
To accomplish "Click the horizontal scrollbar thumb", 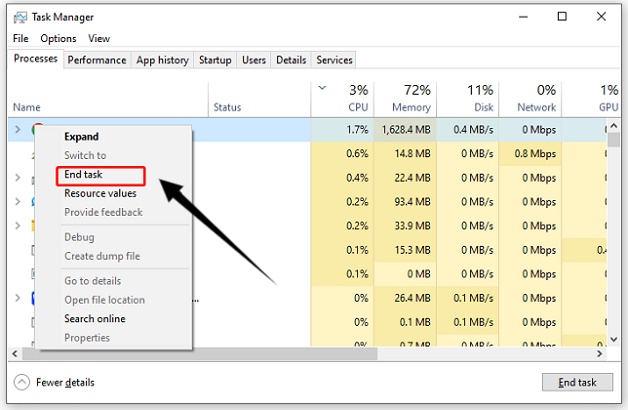I will 200,354.
